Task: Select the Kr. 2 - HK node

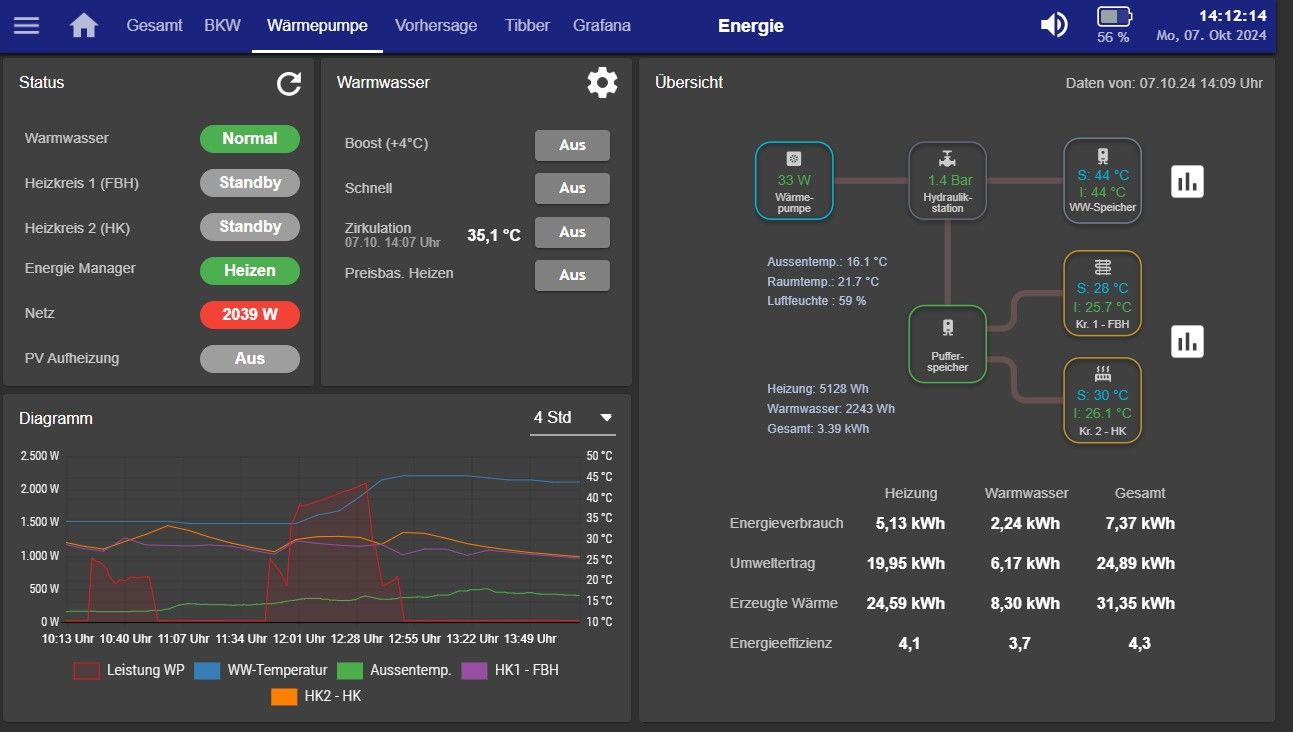Action: [1102, 400]
